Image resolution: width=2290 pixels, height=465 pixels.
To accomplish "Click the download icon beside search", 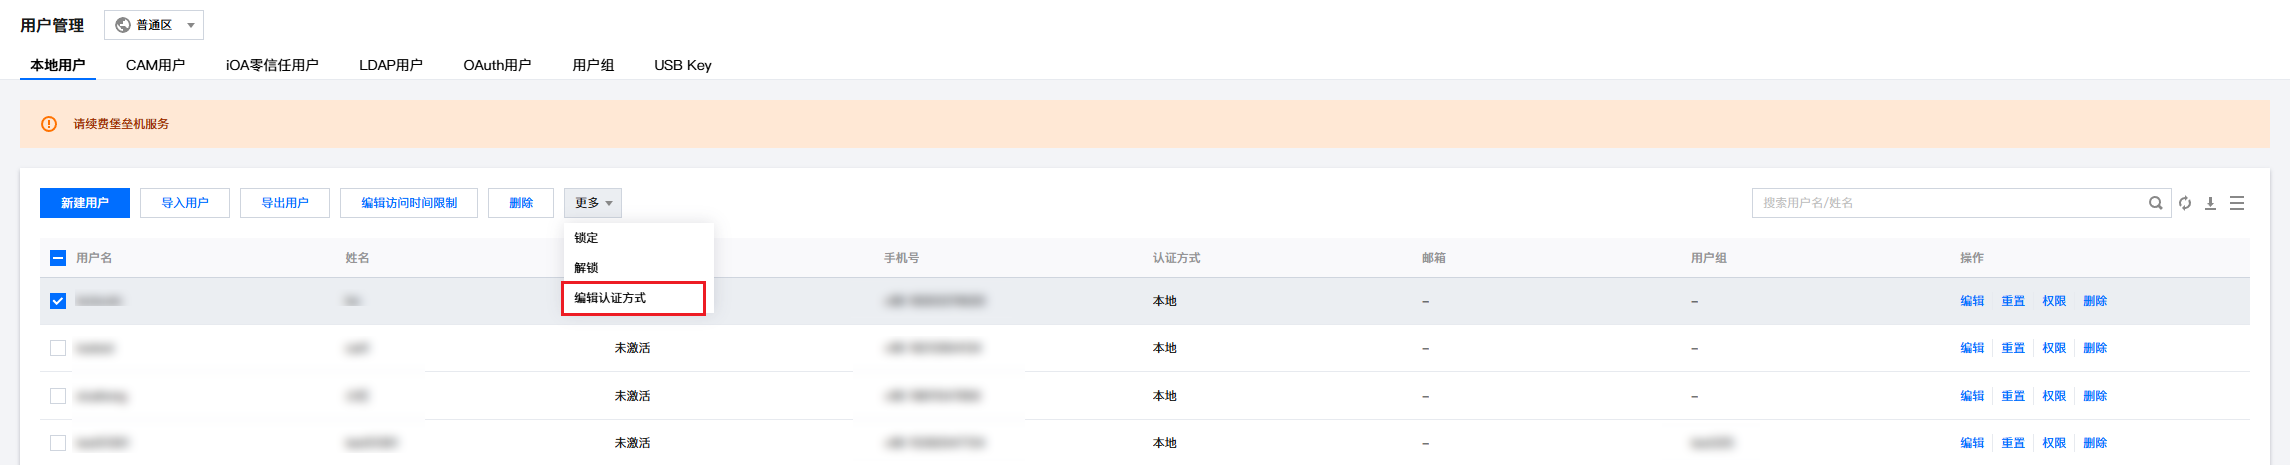I will pos(2210,203).
